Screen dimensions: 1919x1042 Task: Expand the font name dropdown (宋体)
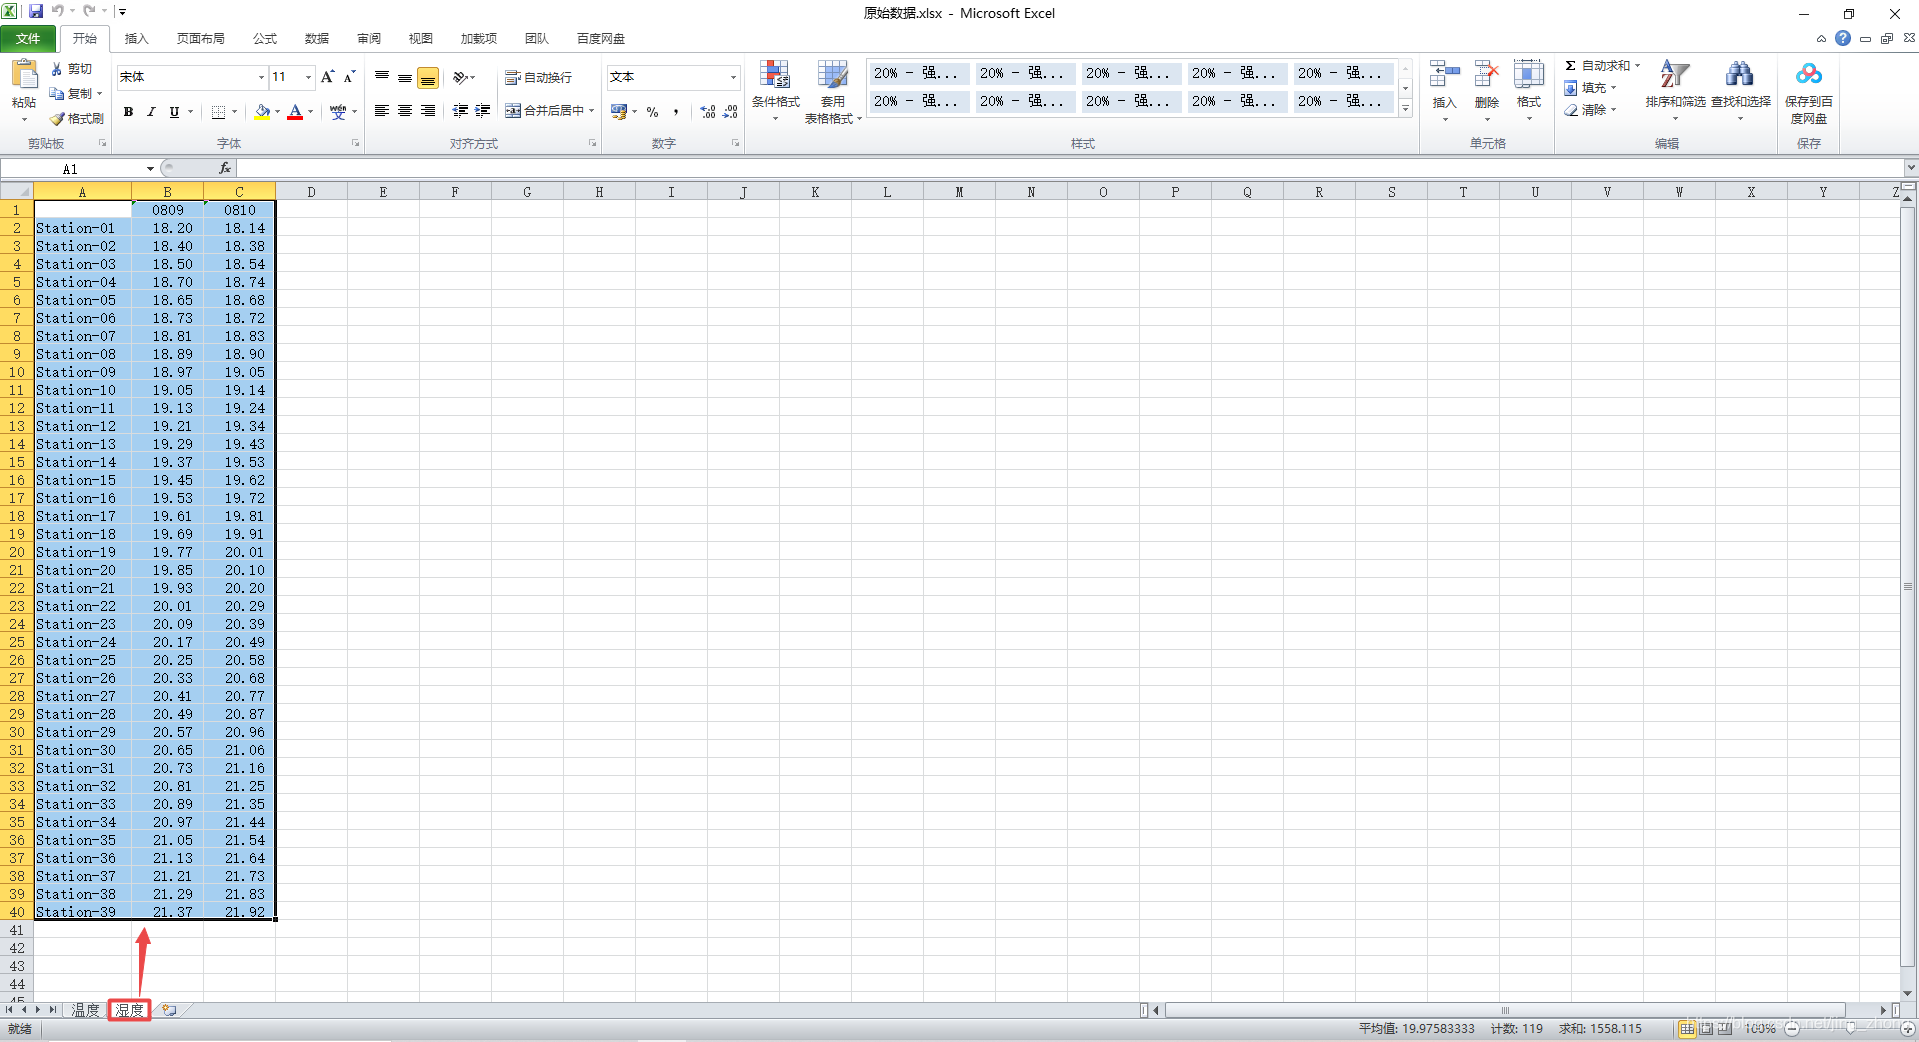tap(262, 77)
